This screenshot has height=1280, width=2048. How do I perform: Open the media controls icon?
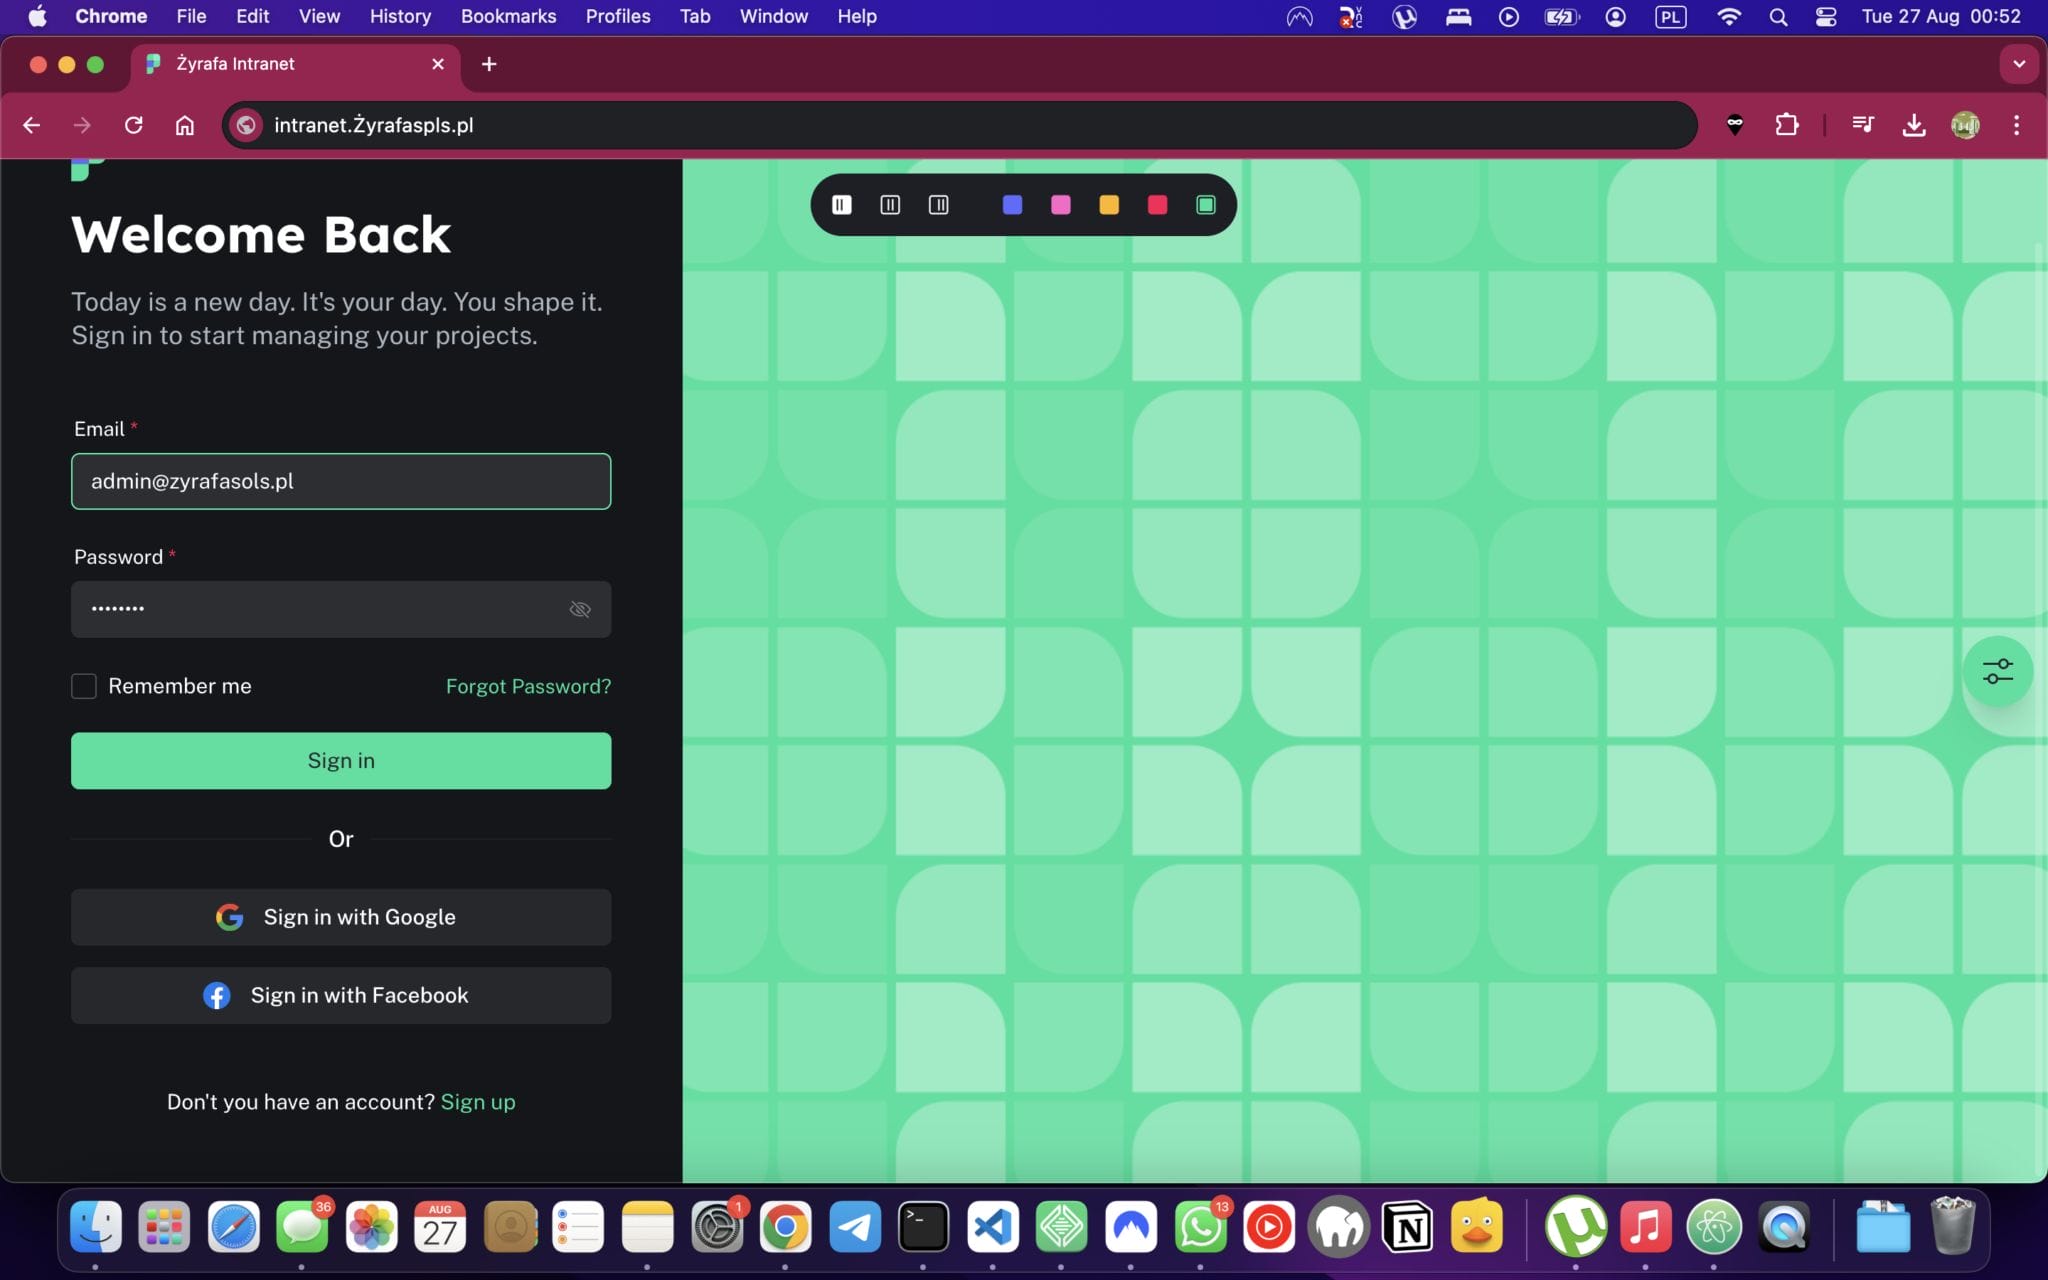click(x=1863, y=125)
